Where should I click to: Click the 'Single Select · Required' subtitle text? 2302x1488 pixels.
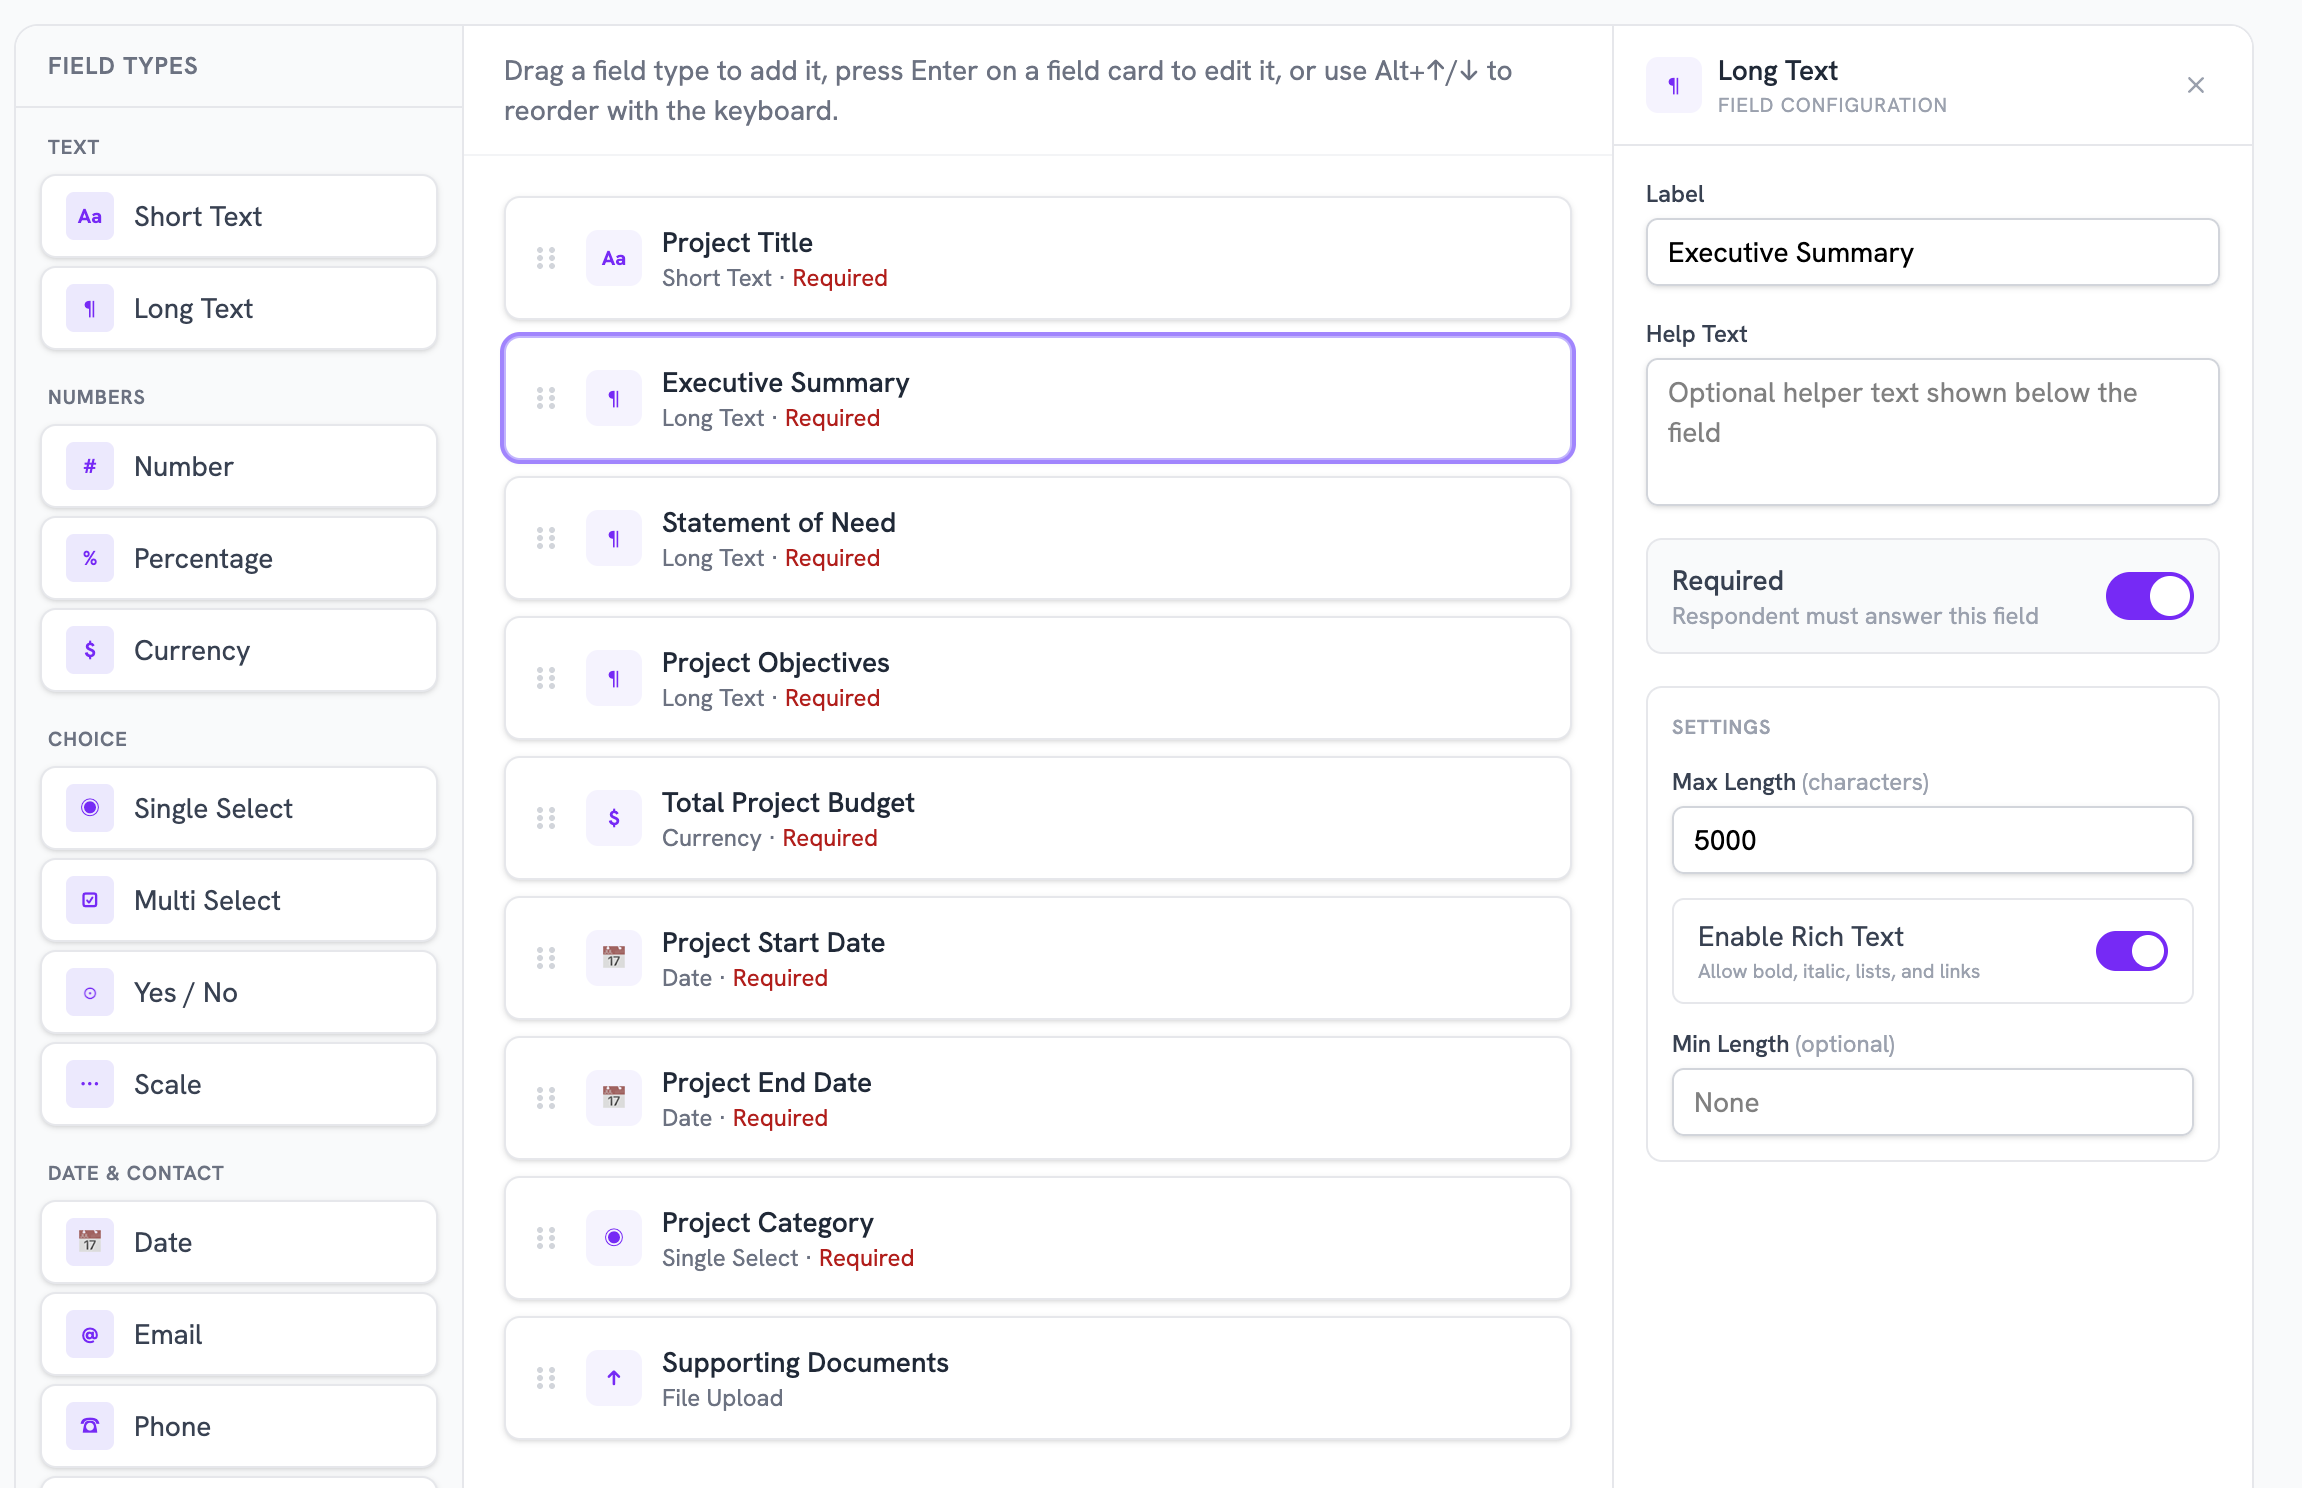click(788, 1259)
